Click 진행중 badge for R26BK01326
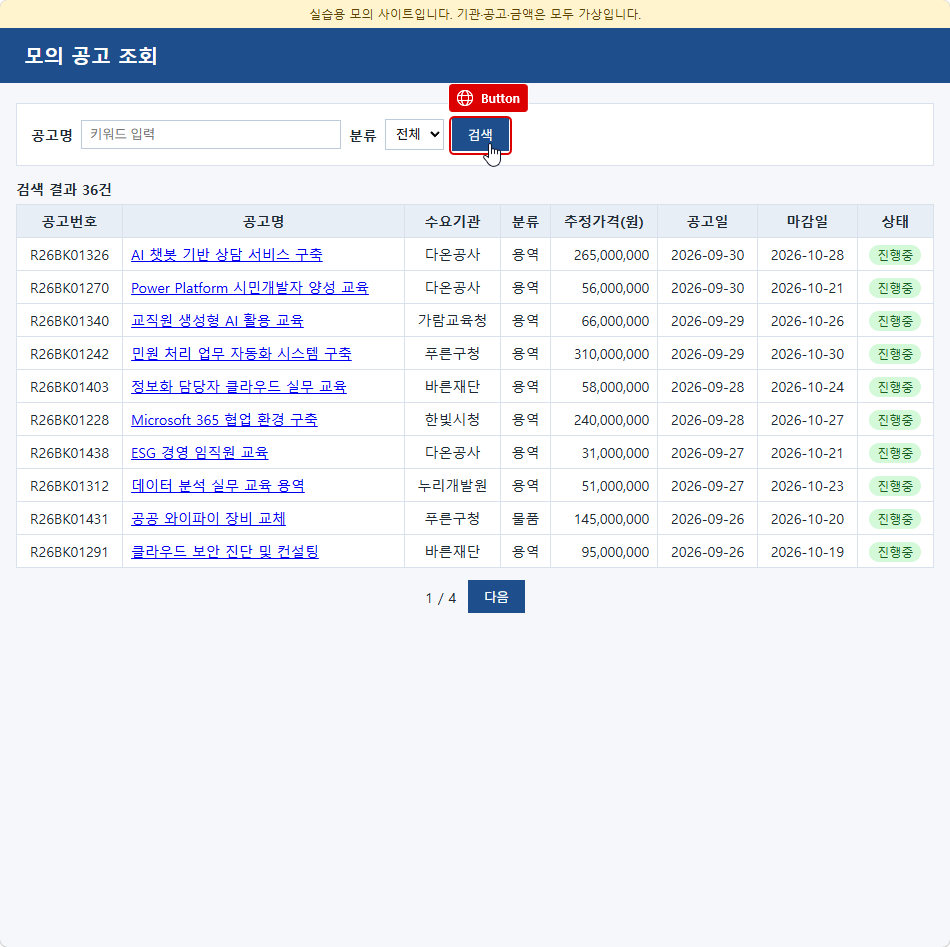 pyautogui.click(x=895, y=255)
